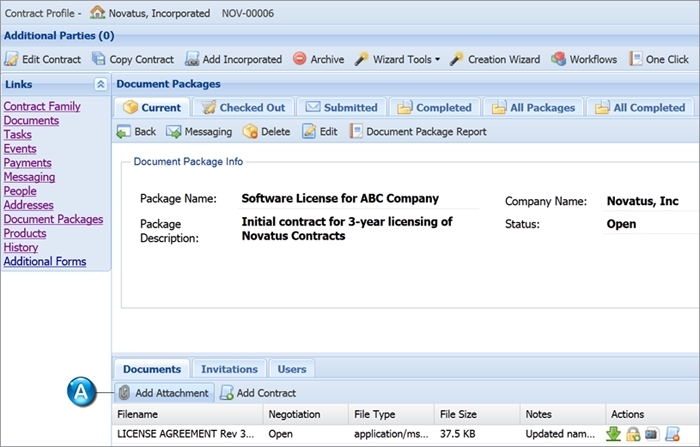Image resolution: width=700 pixels, height=447 pixels.
Task: Open the Events link
Action: click(x=20, y=149)
